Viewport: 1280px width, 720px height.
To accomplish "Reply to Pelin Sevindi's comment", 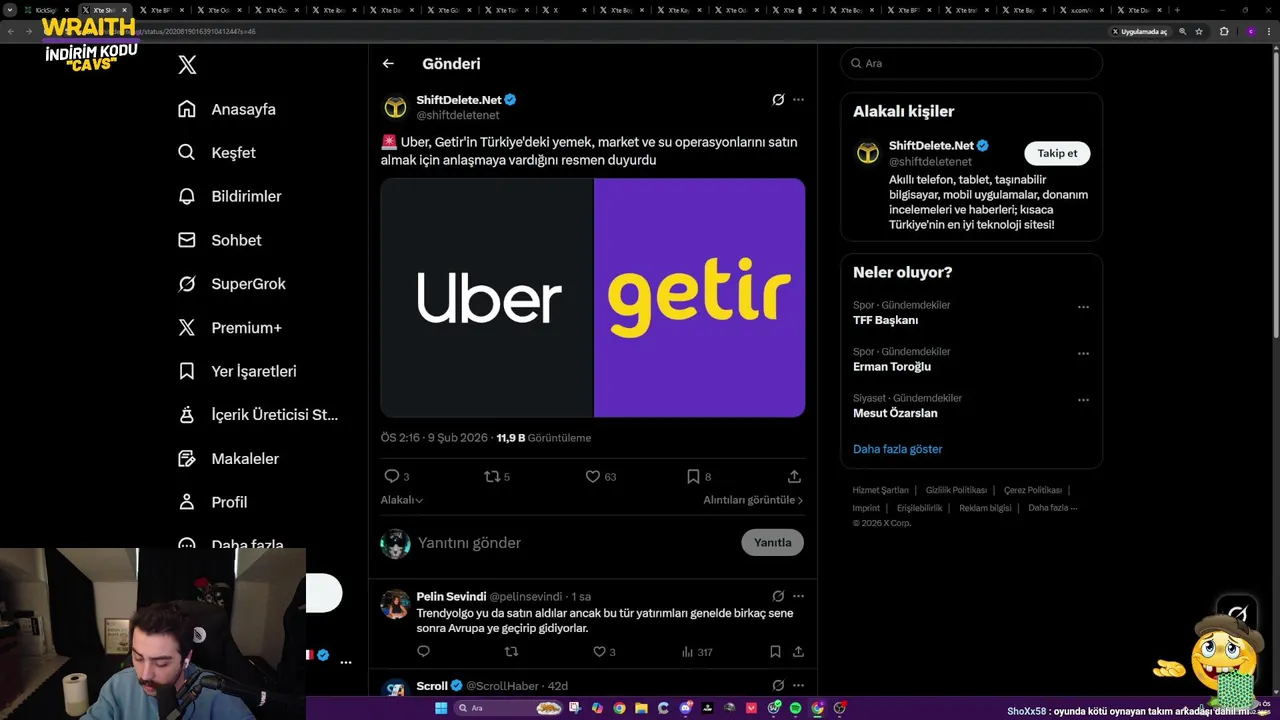I will click(423, 652).
